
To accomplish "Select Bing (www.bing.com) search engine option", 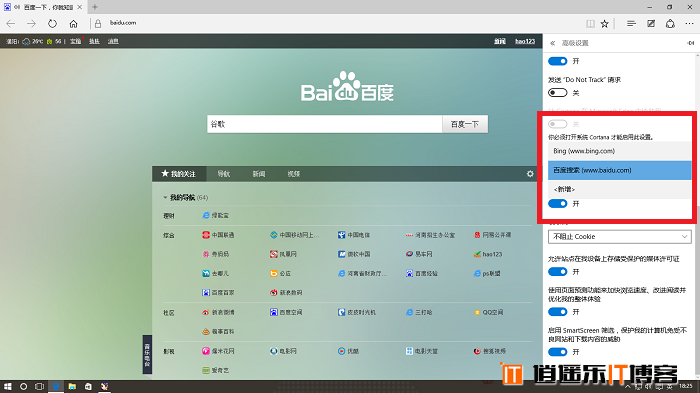I will point(620,151).
